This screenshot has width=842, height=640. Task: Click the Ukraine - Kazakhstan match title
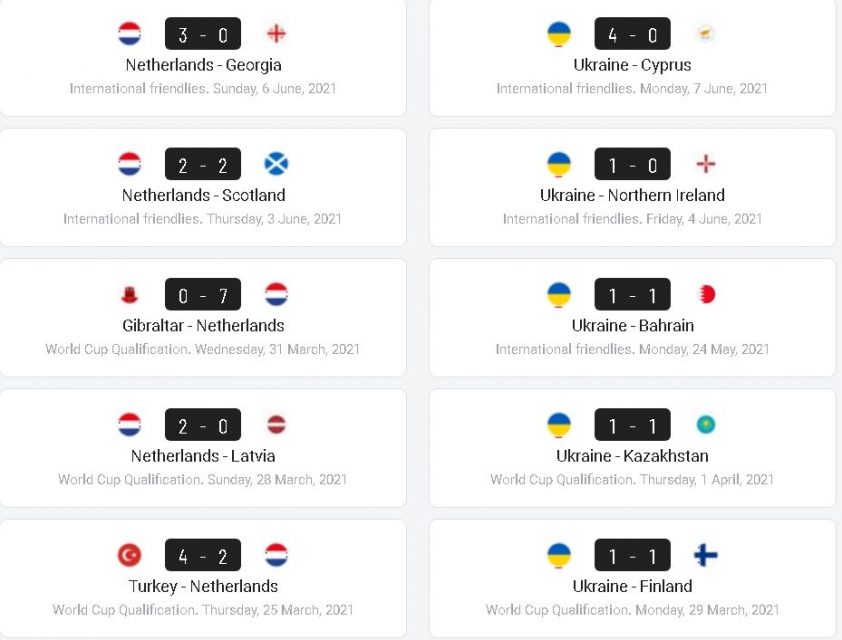tap(633, 456)
